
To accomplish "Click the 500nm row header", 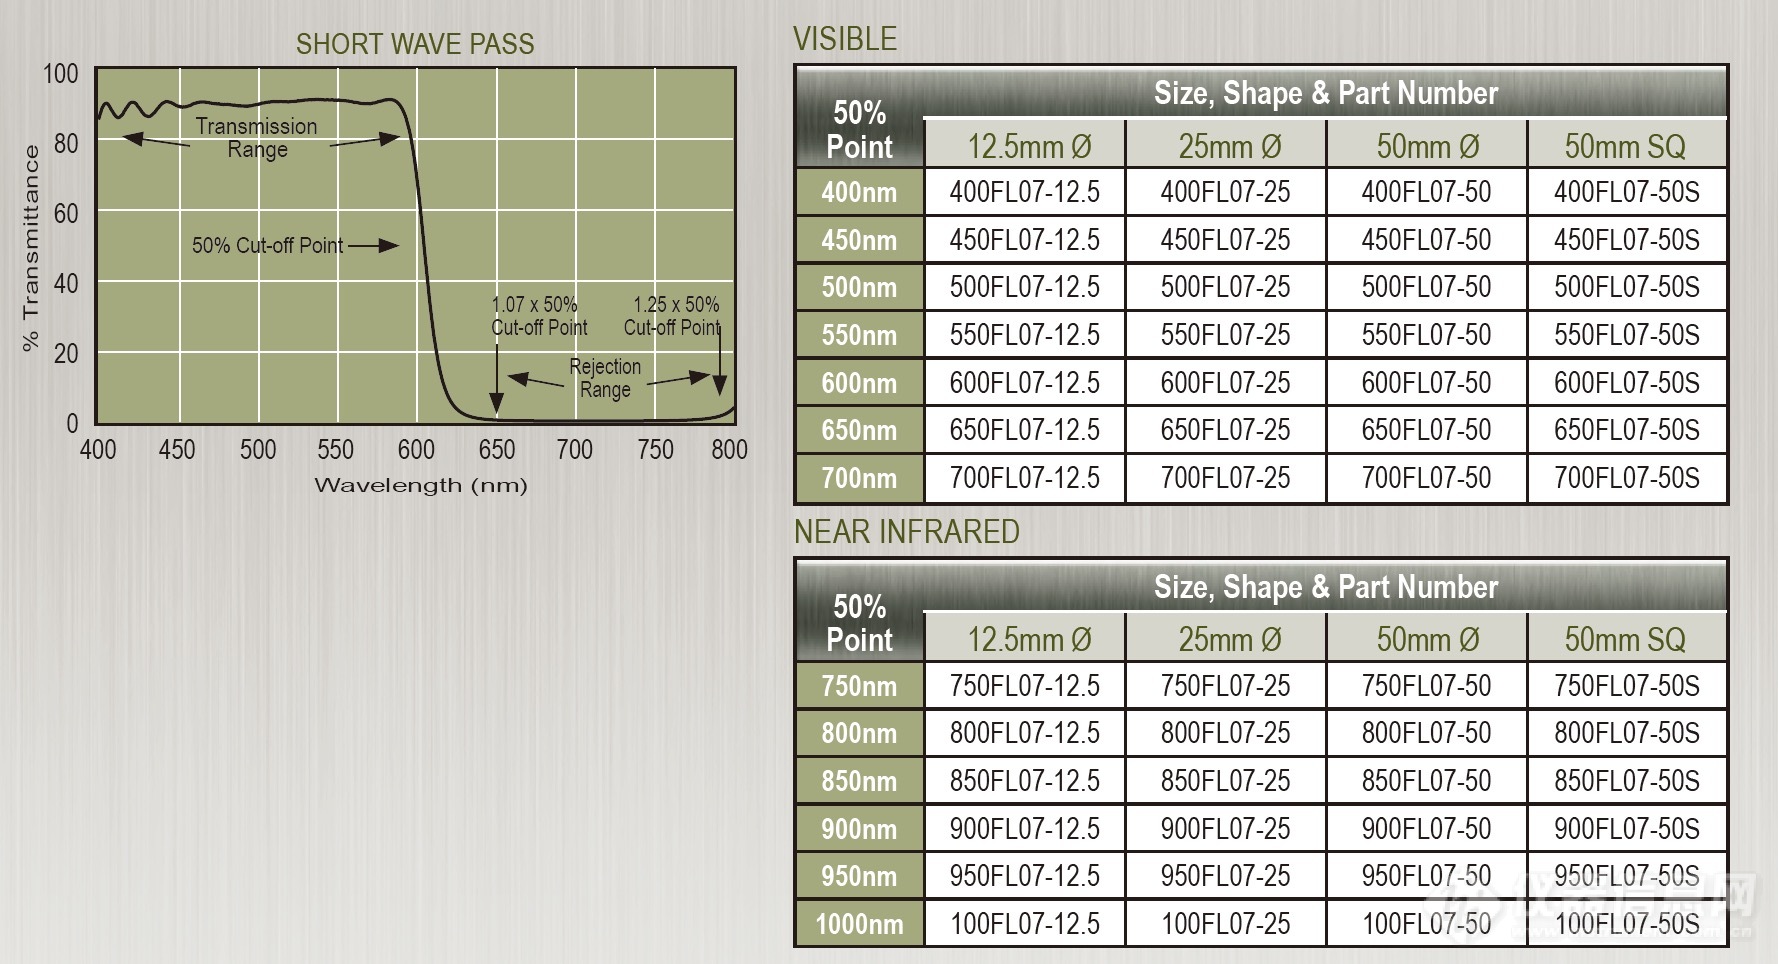I will point(859,287).
